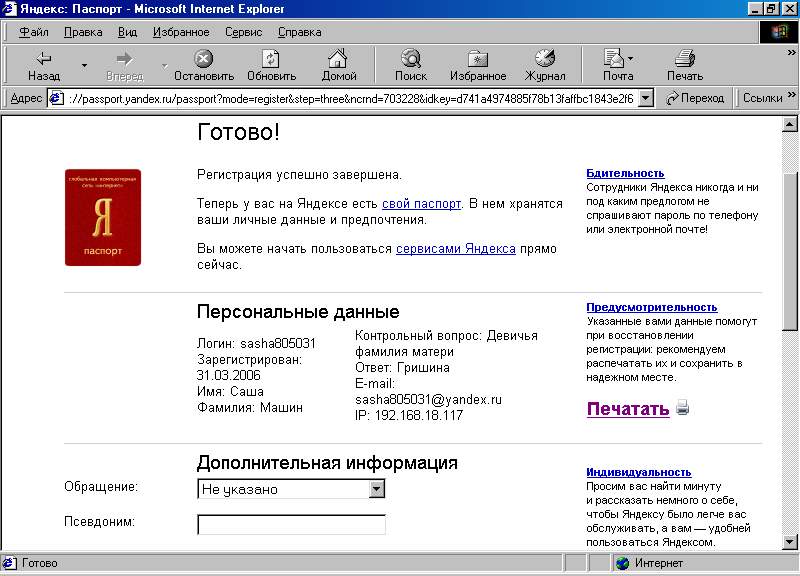Screen dimensions: 800x576
Task: Click the Windows logo throbber icon
Action: click(779, 32)
